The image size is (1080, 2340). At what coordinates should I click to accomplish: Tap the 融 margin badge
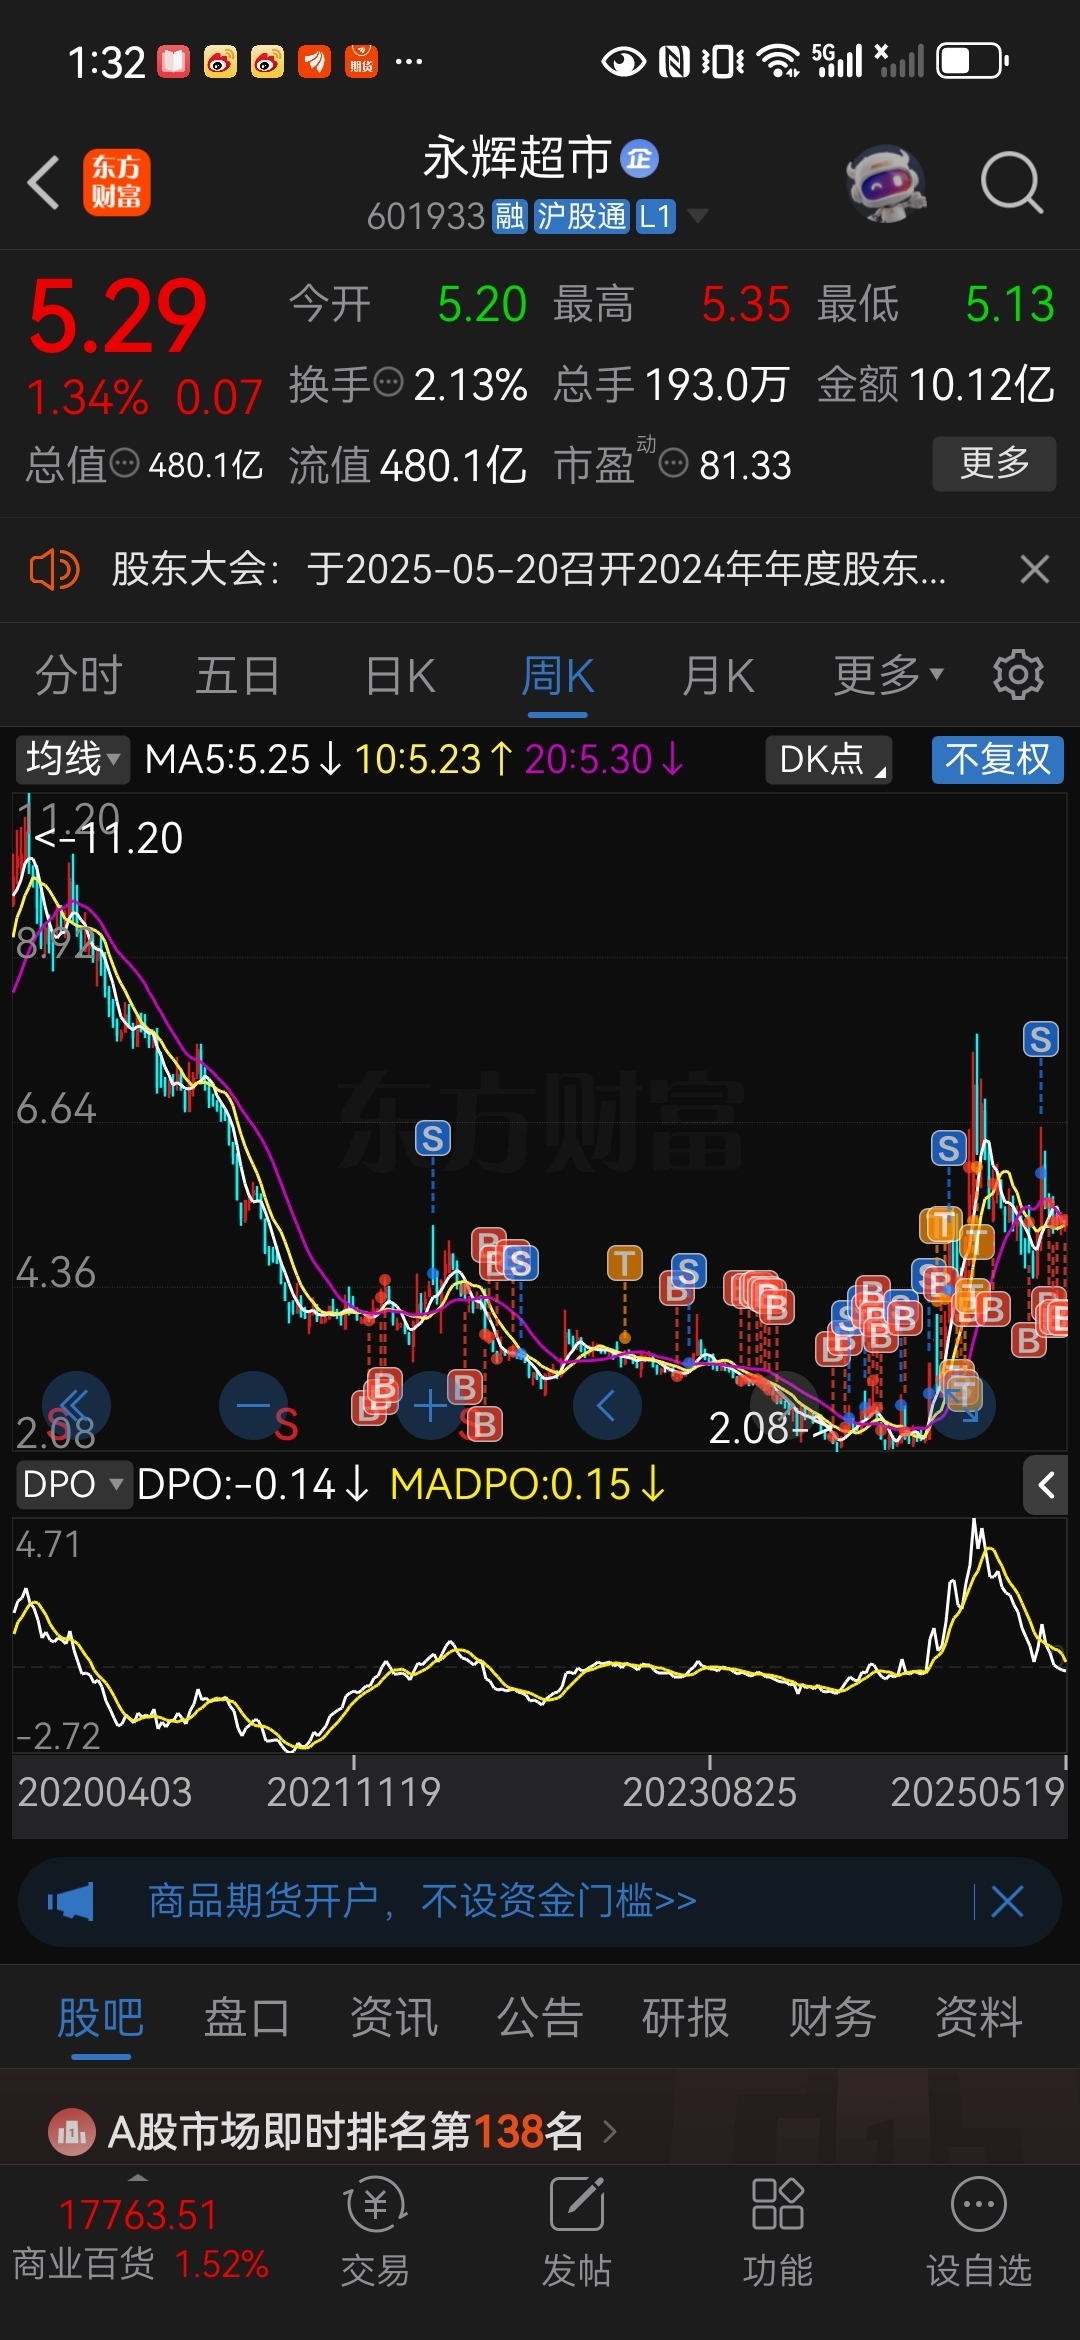pos(509,216)
